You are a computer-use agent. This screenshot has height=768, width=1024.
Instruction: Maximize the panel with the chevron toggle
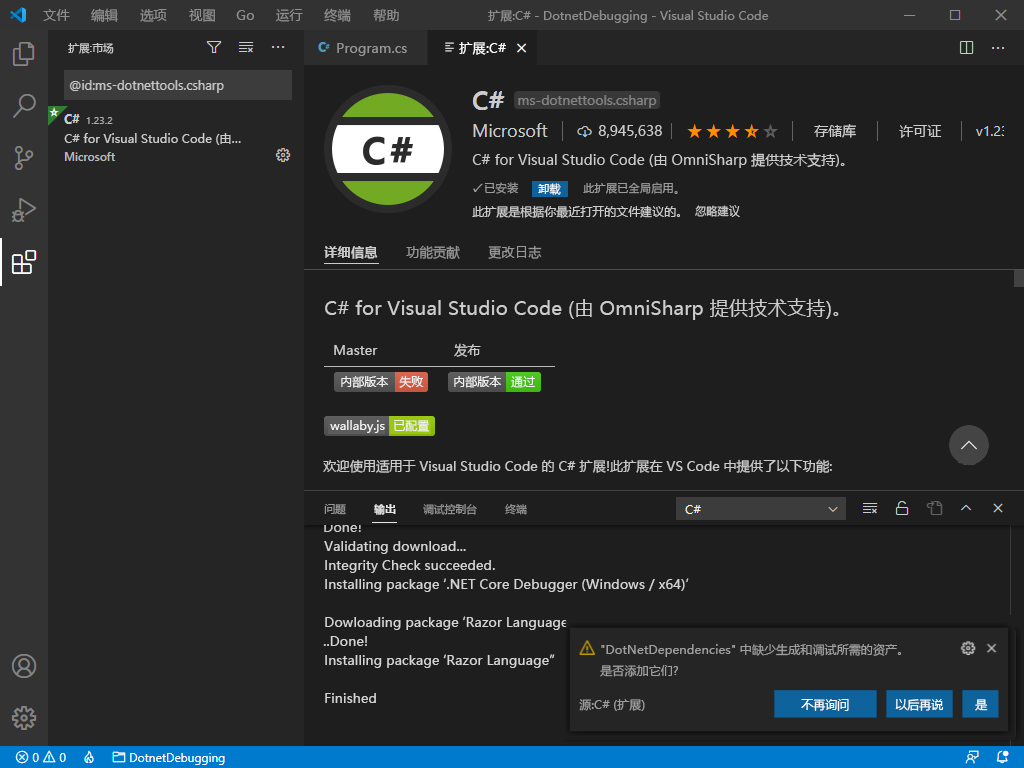coord(966,508)
